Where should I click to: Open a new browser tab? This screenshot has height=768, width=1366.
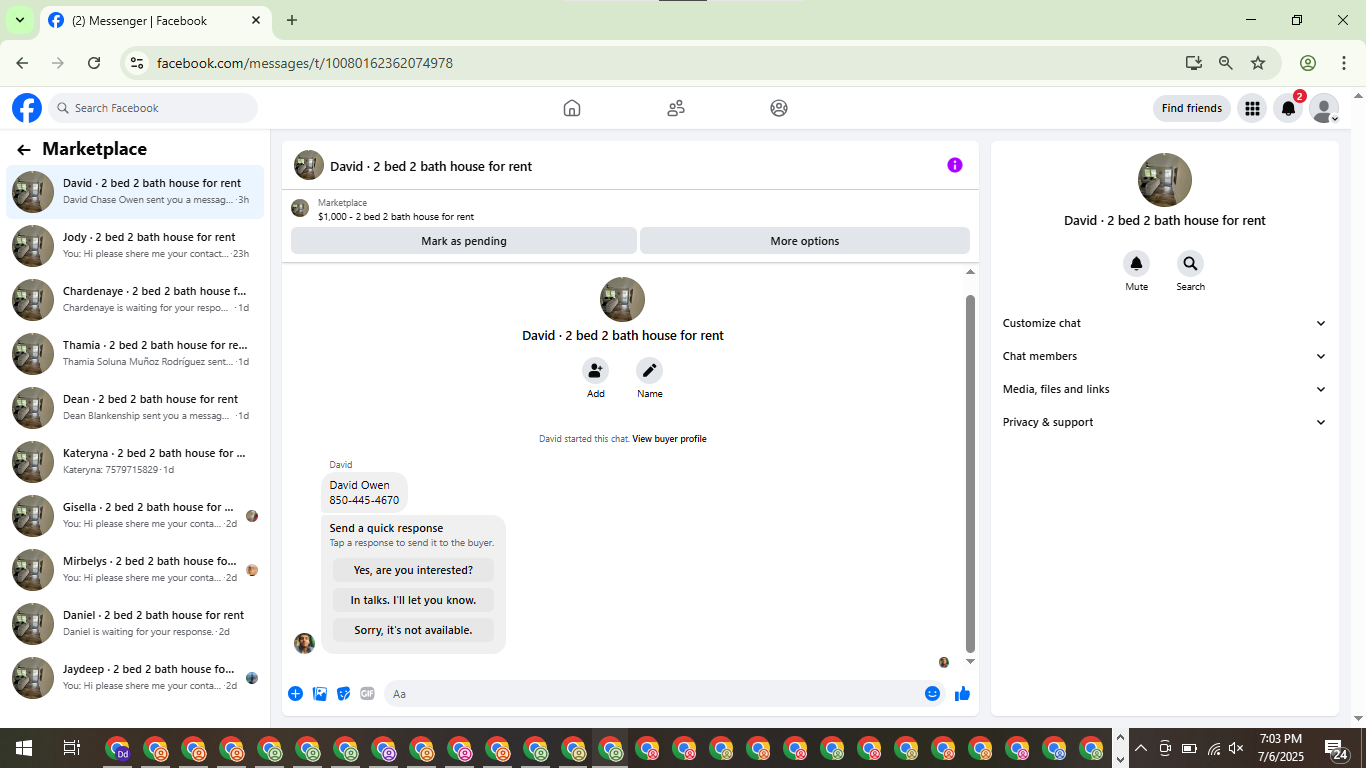[x=292, y=20]
